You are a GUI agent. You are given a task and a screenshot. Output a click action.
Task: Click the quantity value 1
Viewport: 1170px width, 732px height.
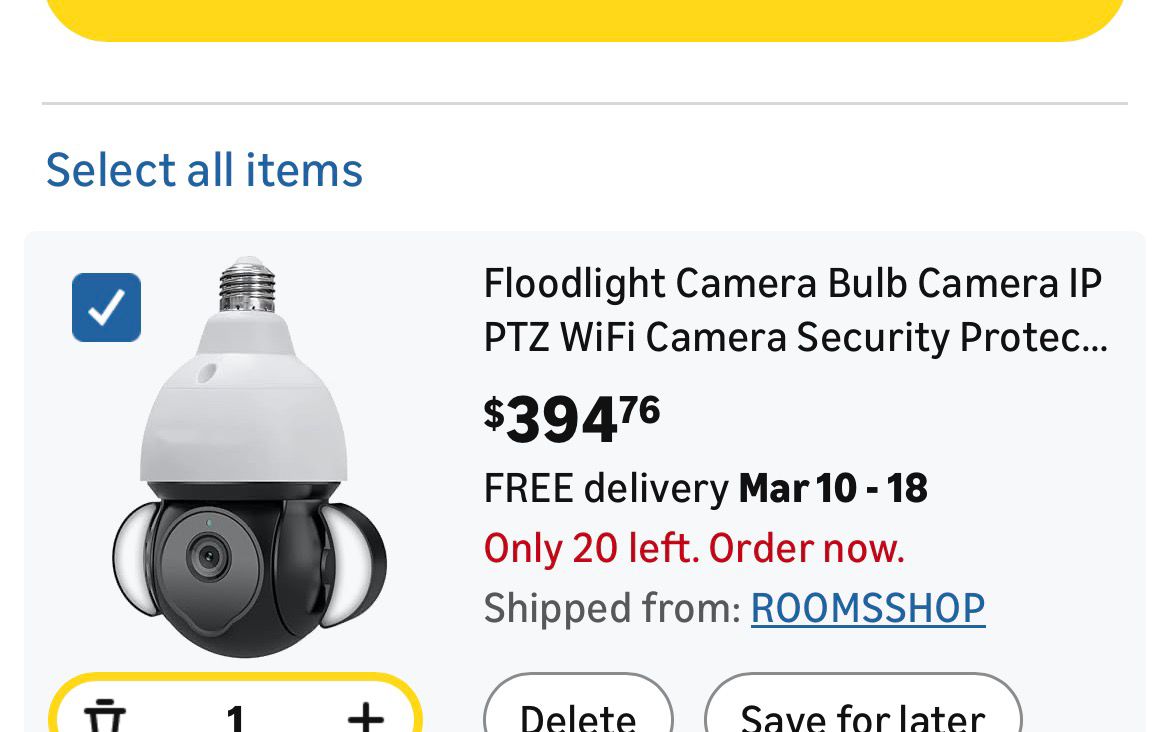pos(236,716)
